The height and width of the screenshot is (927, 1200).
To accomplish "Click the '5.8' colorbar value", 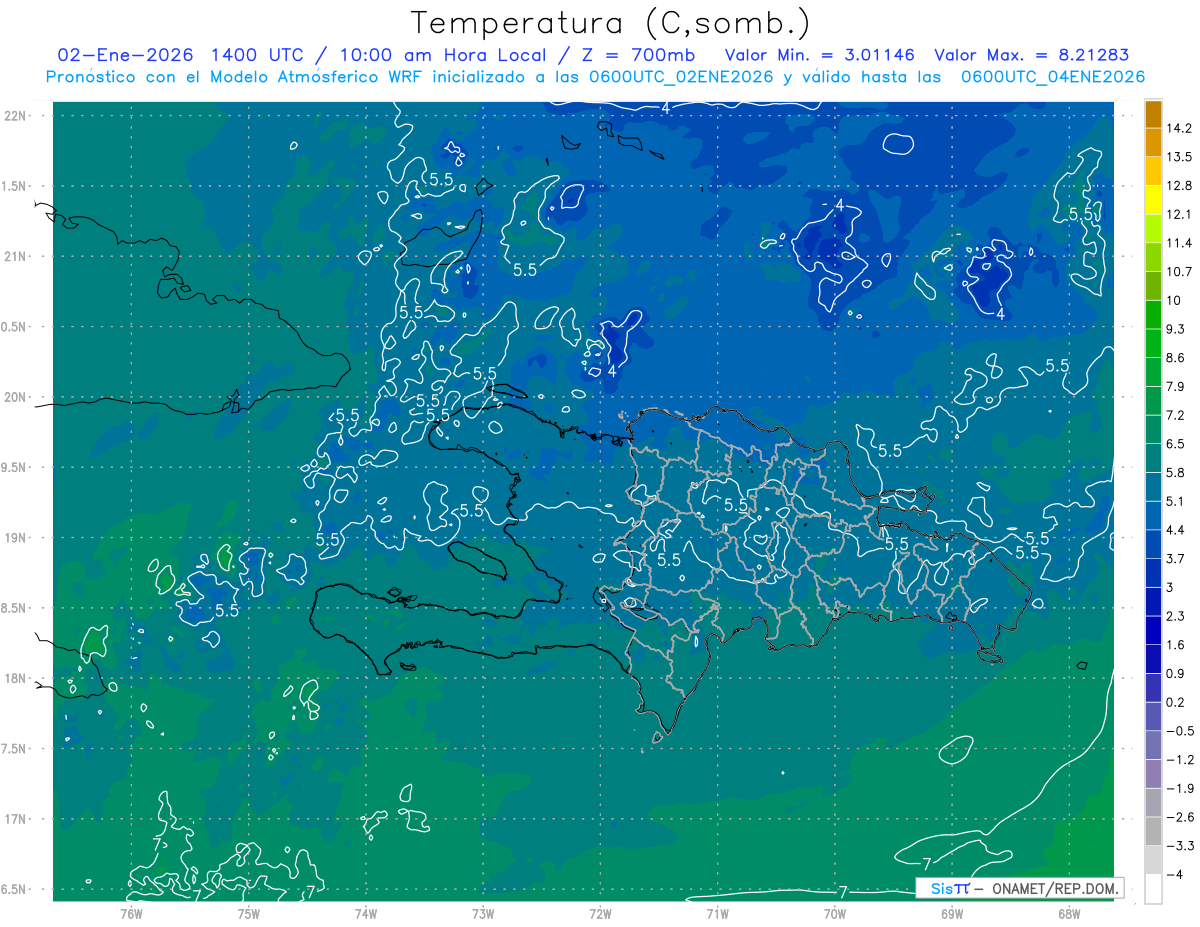I will click(x=1176, y=473).
